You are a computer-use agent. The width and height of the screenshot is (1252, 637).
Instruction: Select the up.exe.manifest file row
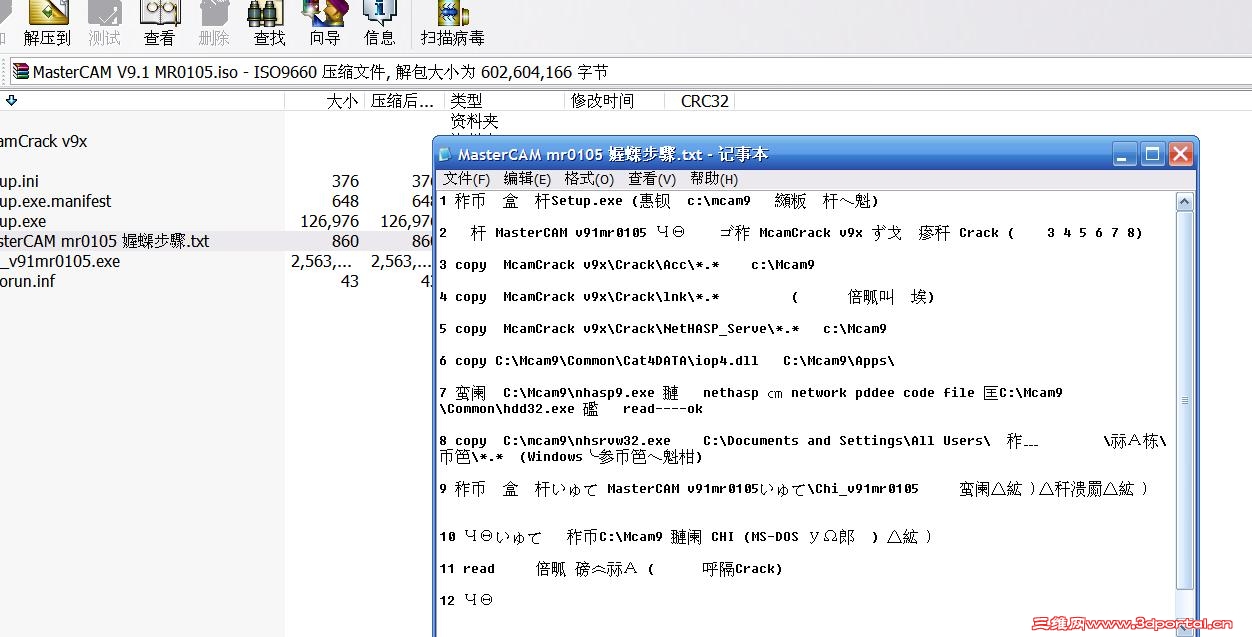pyautogui.click(x=217, y=201)
